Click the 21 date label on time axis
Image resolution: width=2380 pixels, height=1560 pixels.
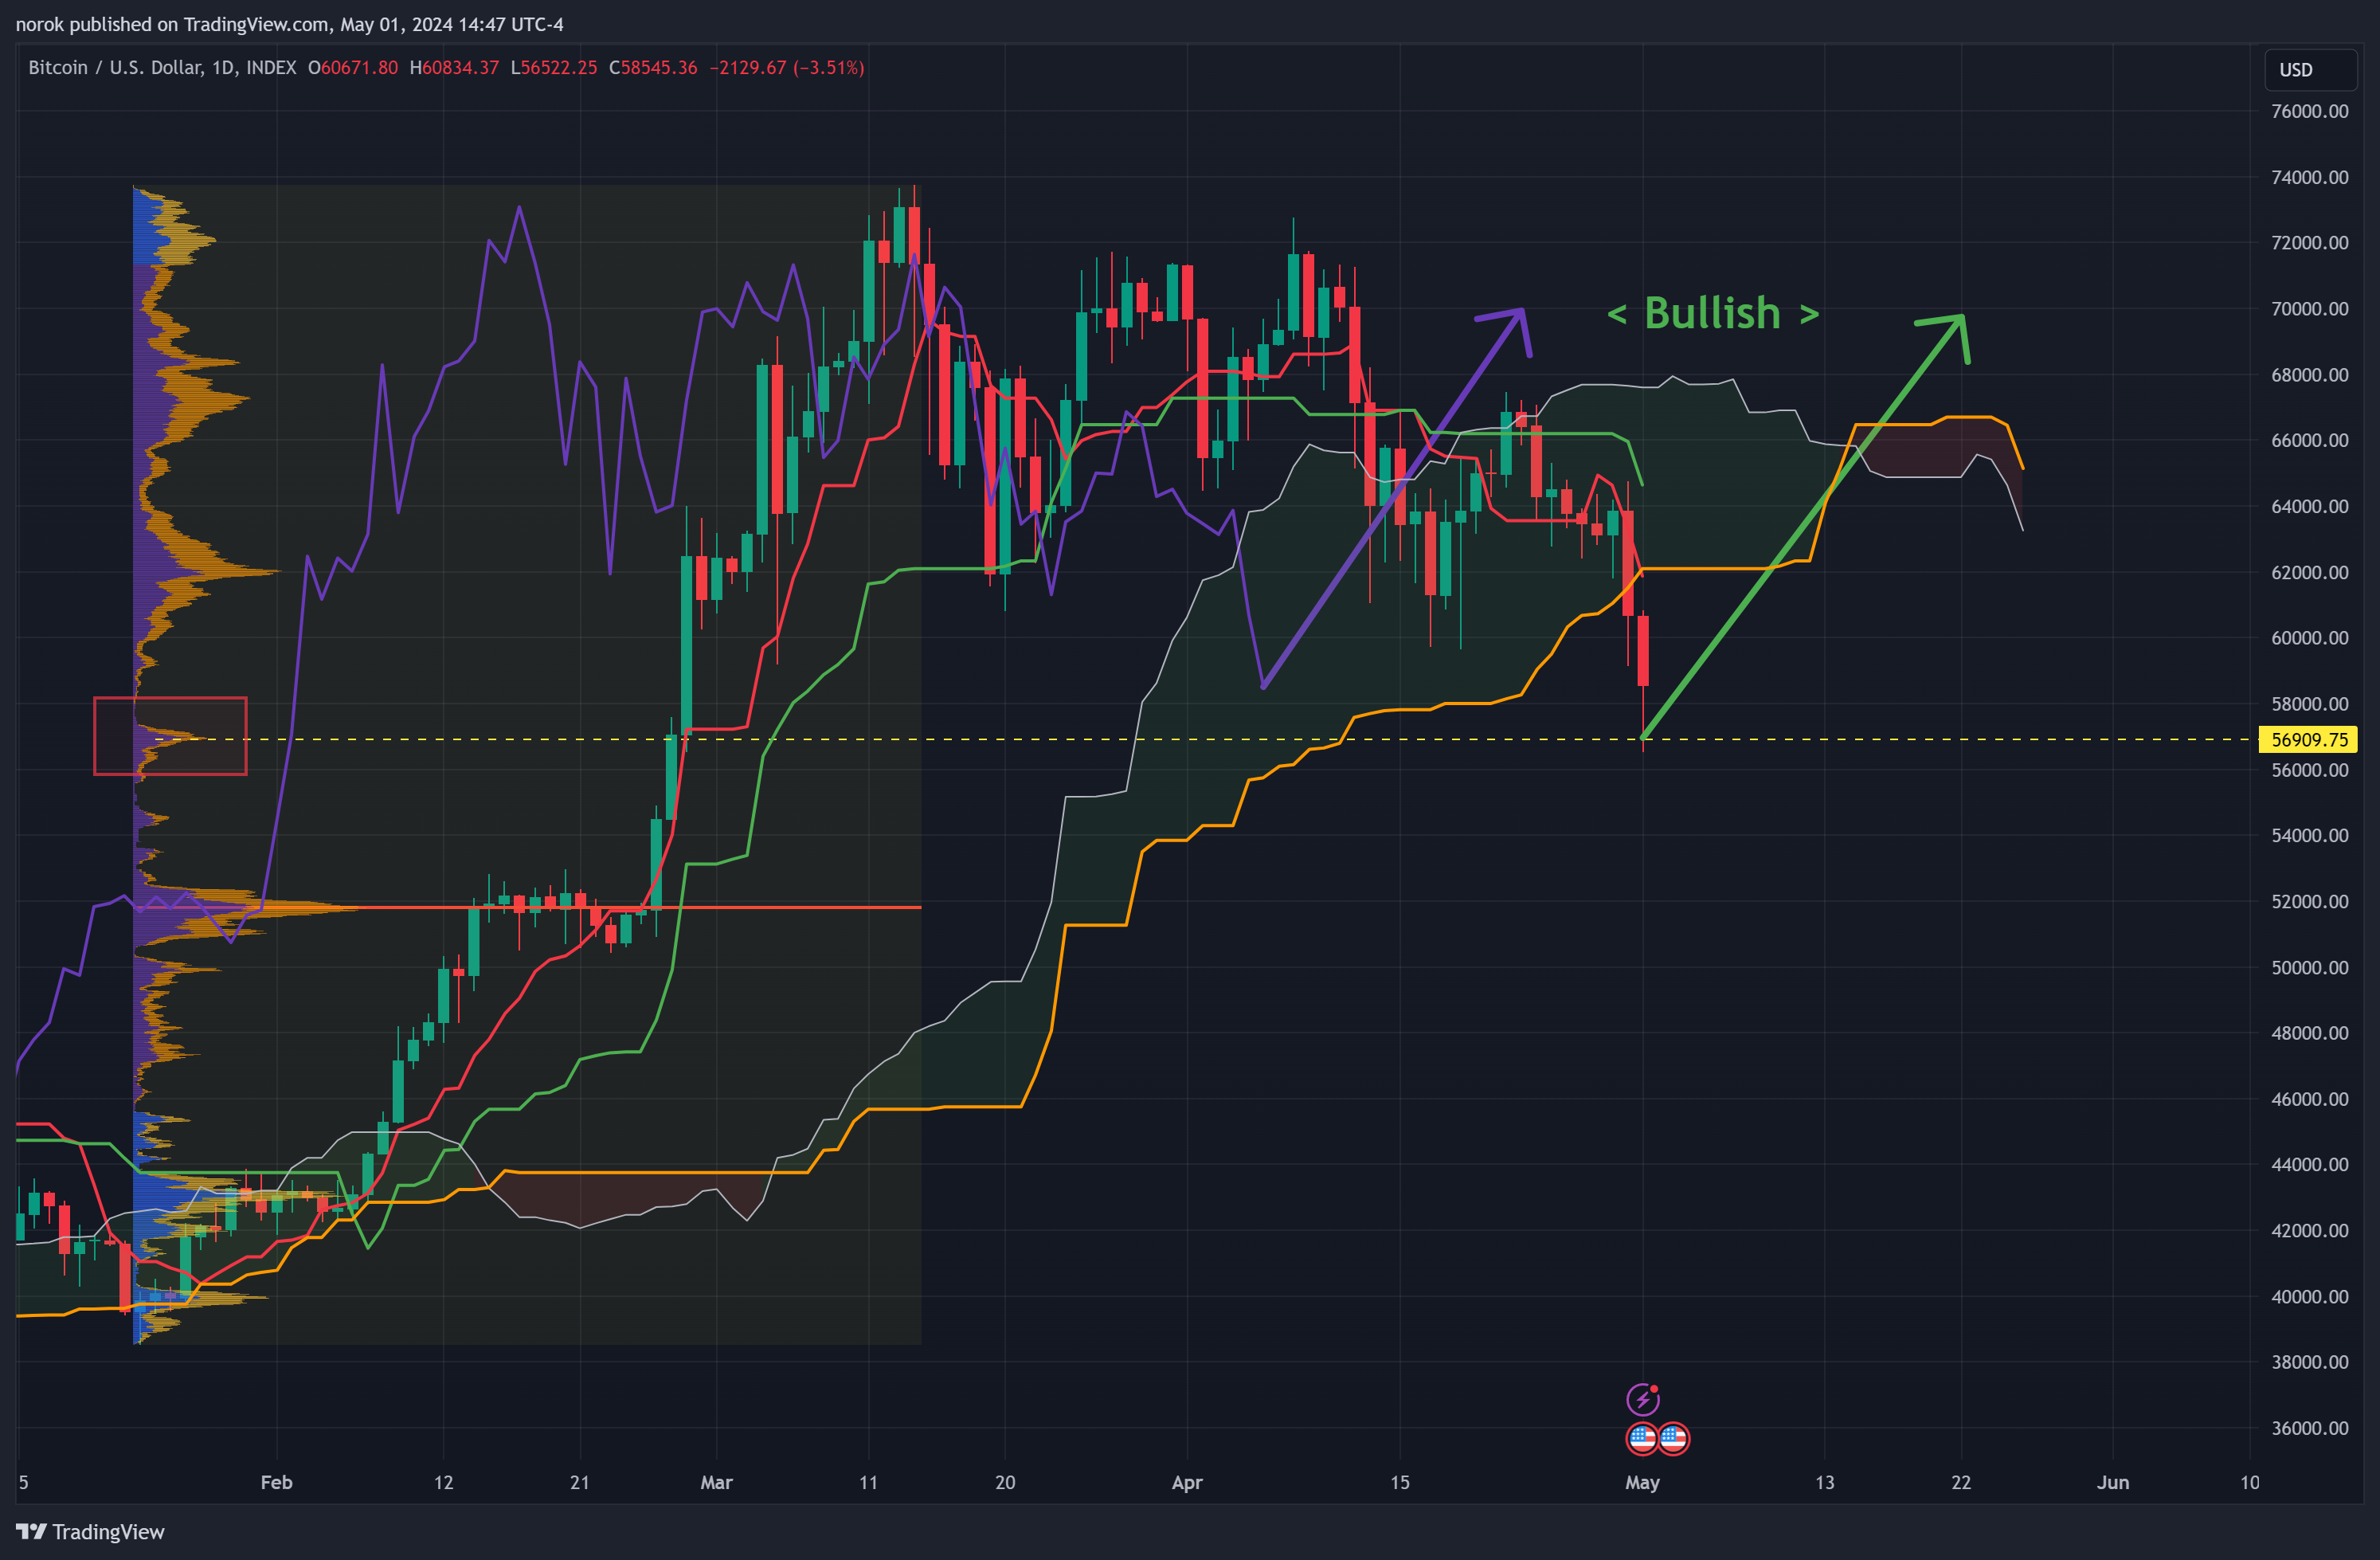coord(580,1482)
